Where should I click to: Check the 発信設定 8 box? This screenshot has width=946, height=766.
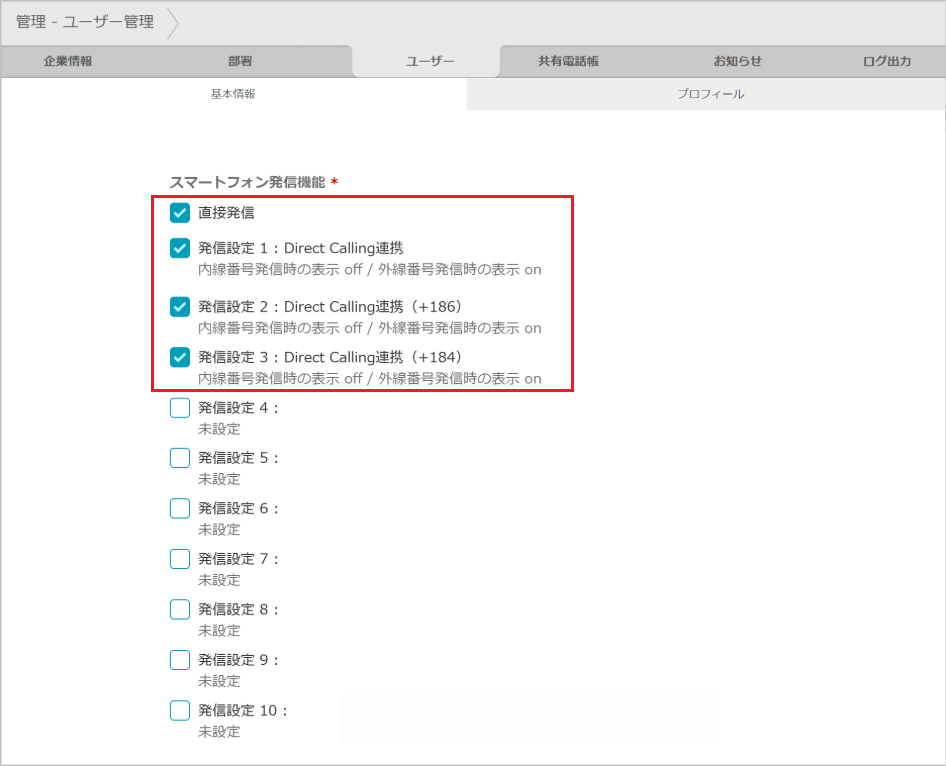pyautogui.click(x=180, y=609)
